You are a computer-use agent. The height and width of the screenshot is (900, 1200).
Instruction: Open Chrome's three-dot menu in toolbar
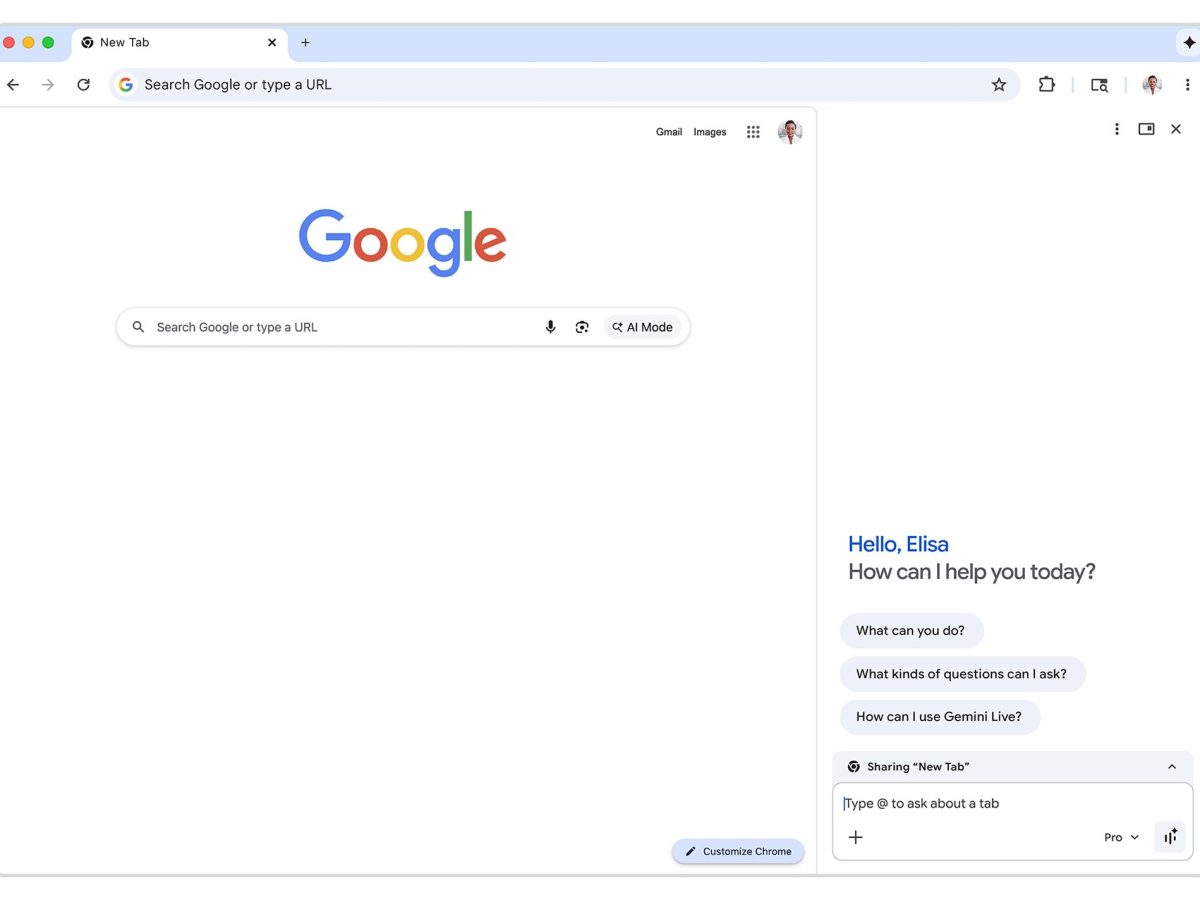[1188, 85]
